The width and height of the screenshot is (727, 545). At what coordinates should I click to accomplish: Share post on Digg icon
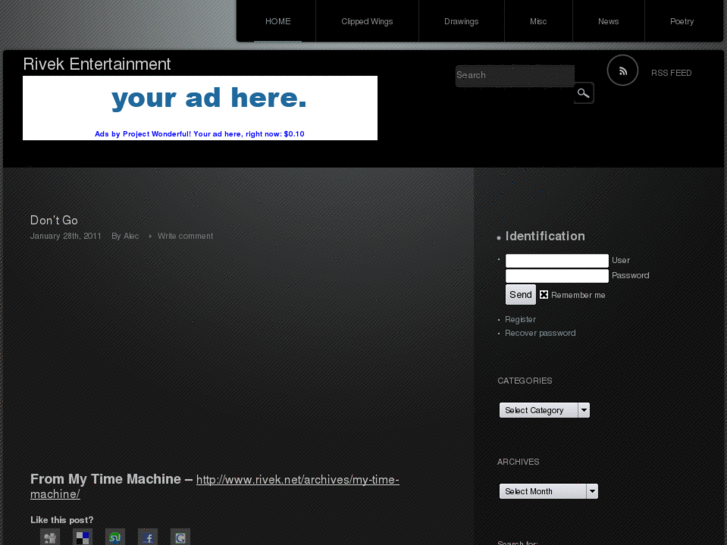[x=50, y=537]
